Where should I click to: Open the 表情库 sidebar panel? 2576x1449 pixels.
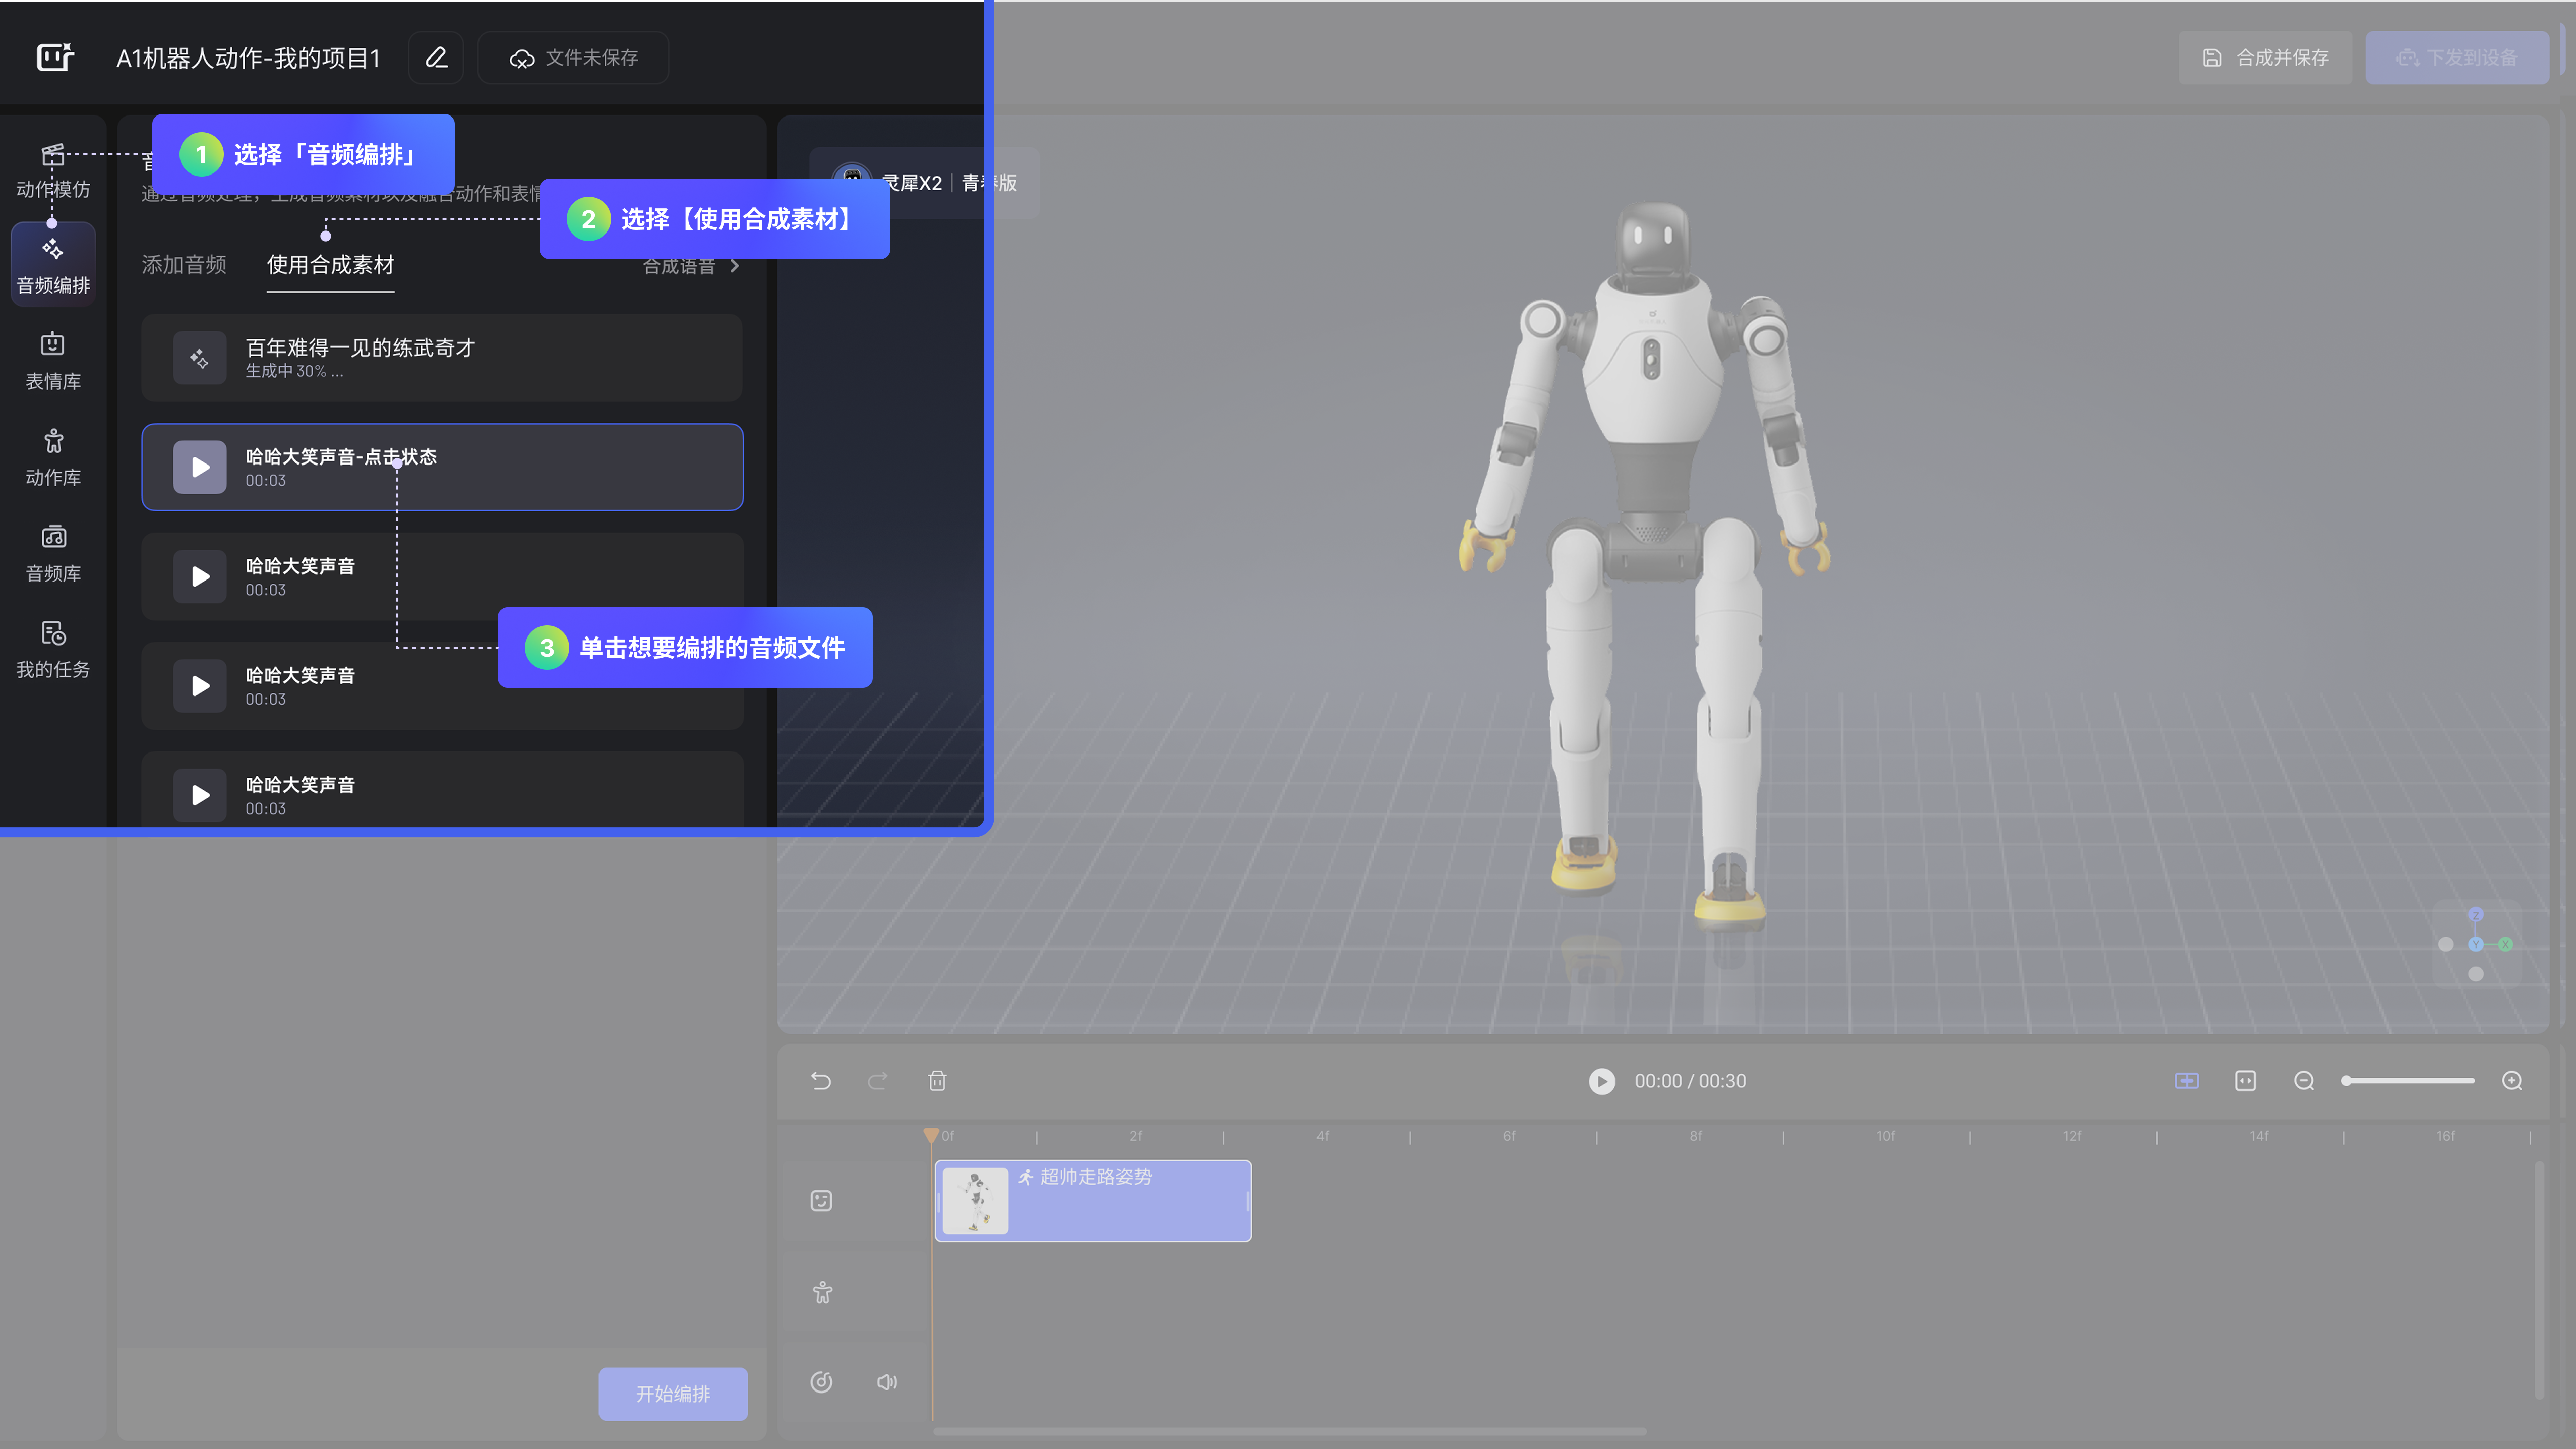[x=53, y=361]
